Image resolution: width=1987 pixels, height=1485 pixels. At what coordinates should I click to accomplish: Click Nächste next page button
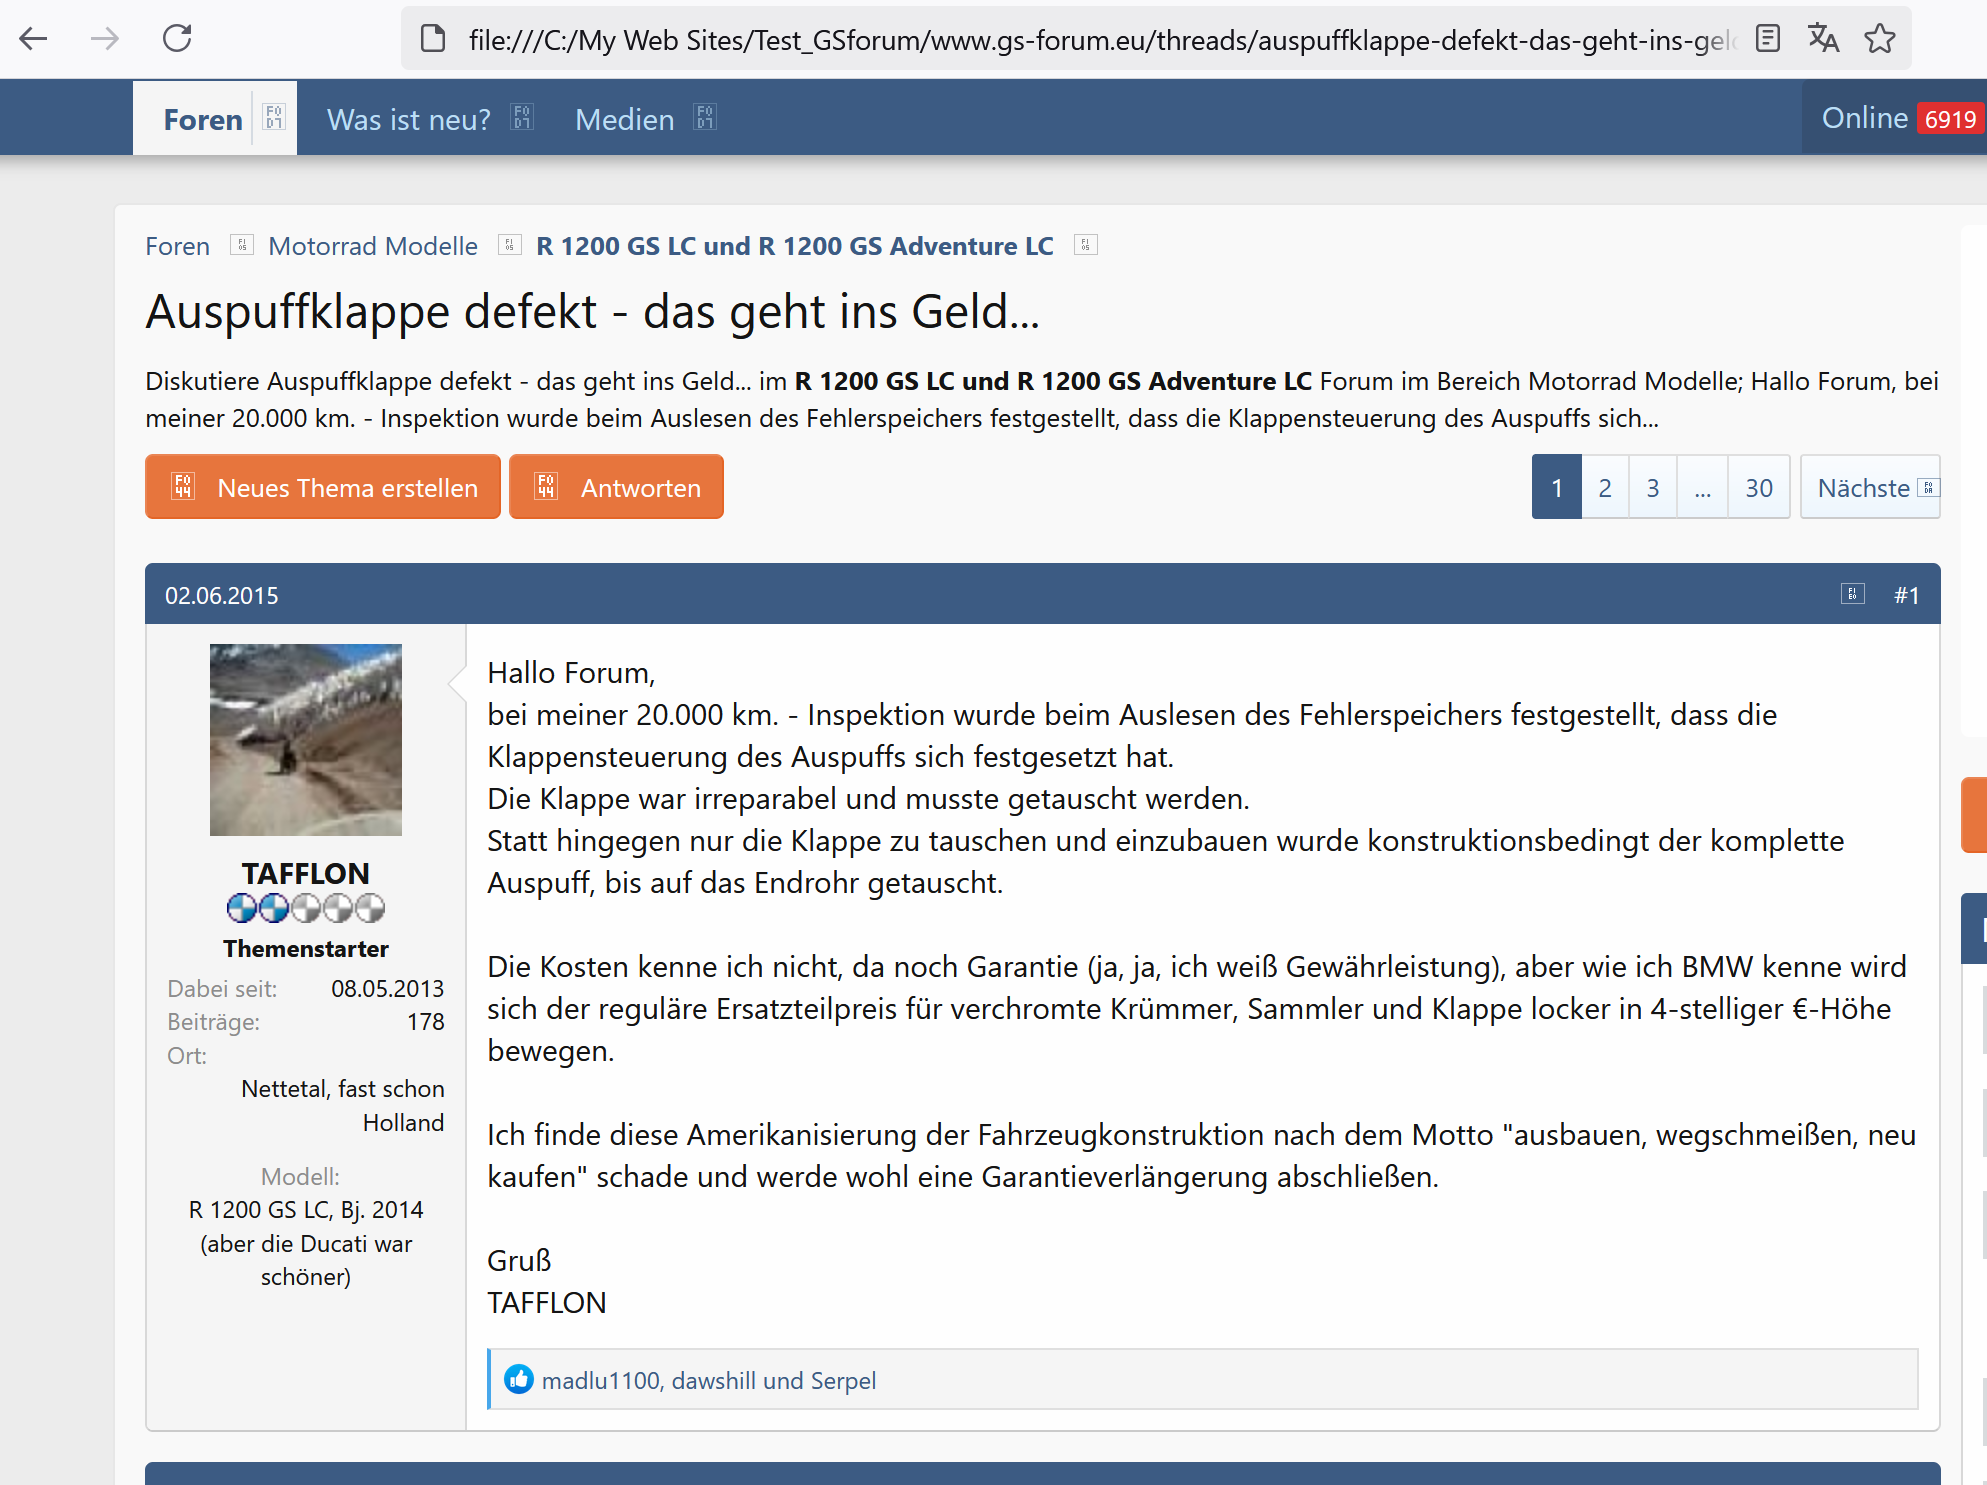[x=1870, y=487]
